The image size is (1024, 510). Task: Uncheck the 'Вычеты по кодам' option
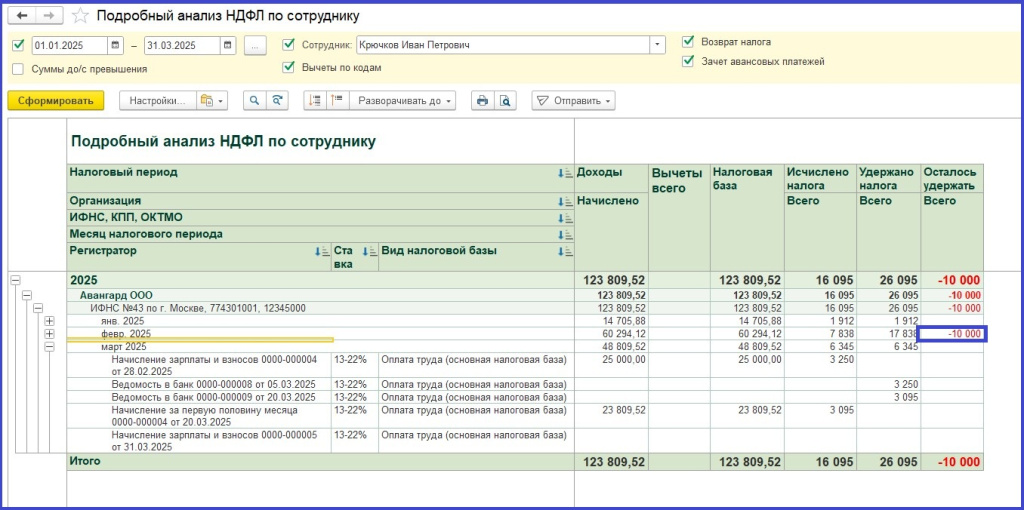pyautogui.click(x=289, y=68)
